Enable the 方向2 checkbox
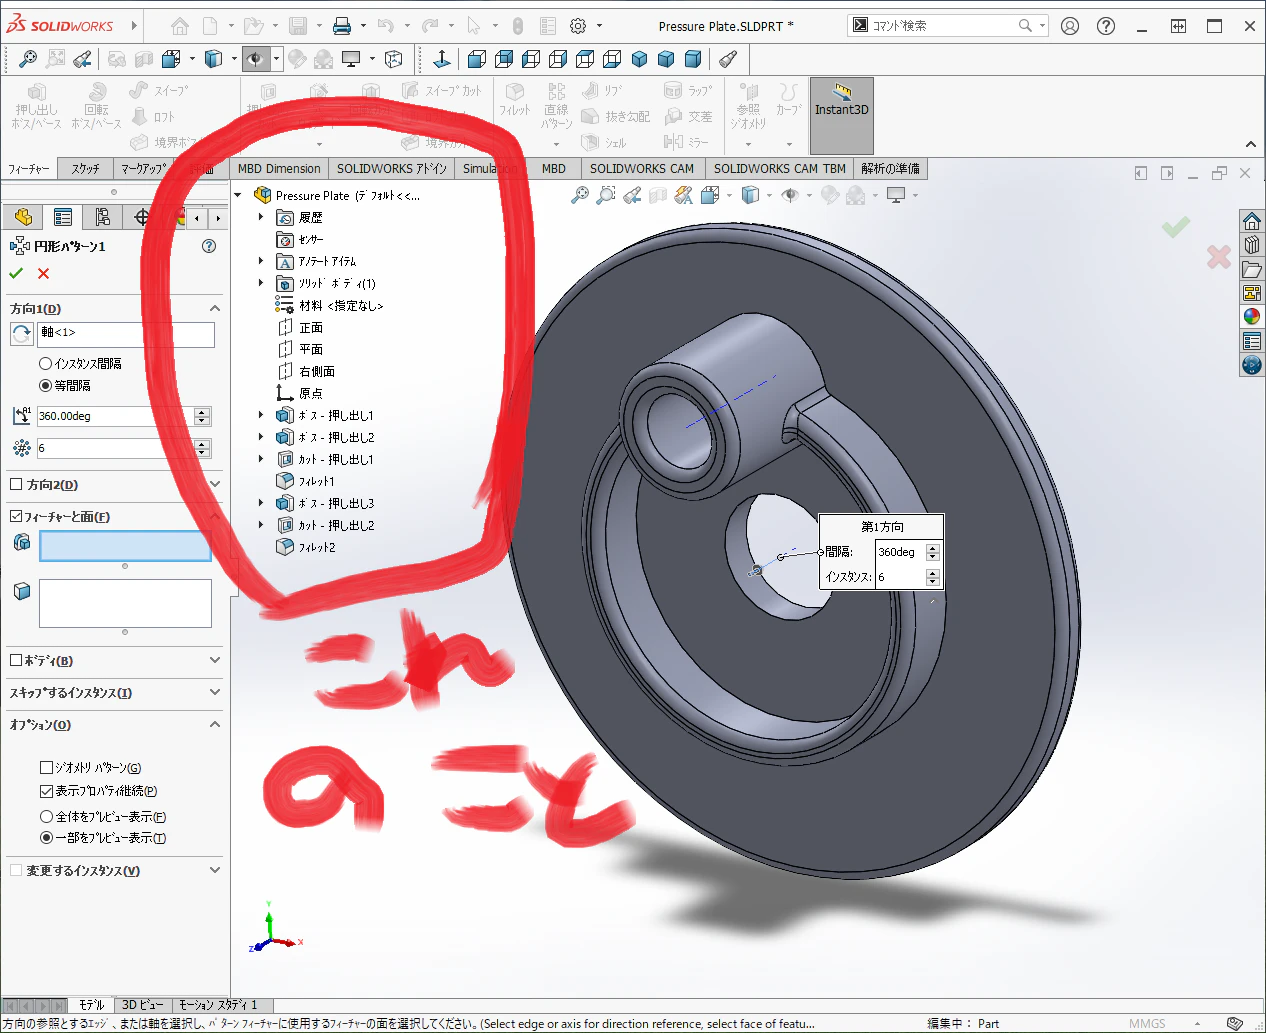The height and width of the screenshot is (1033, 1266). coord(16,485)
